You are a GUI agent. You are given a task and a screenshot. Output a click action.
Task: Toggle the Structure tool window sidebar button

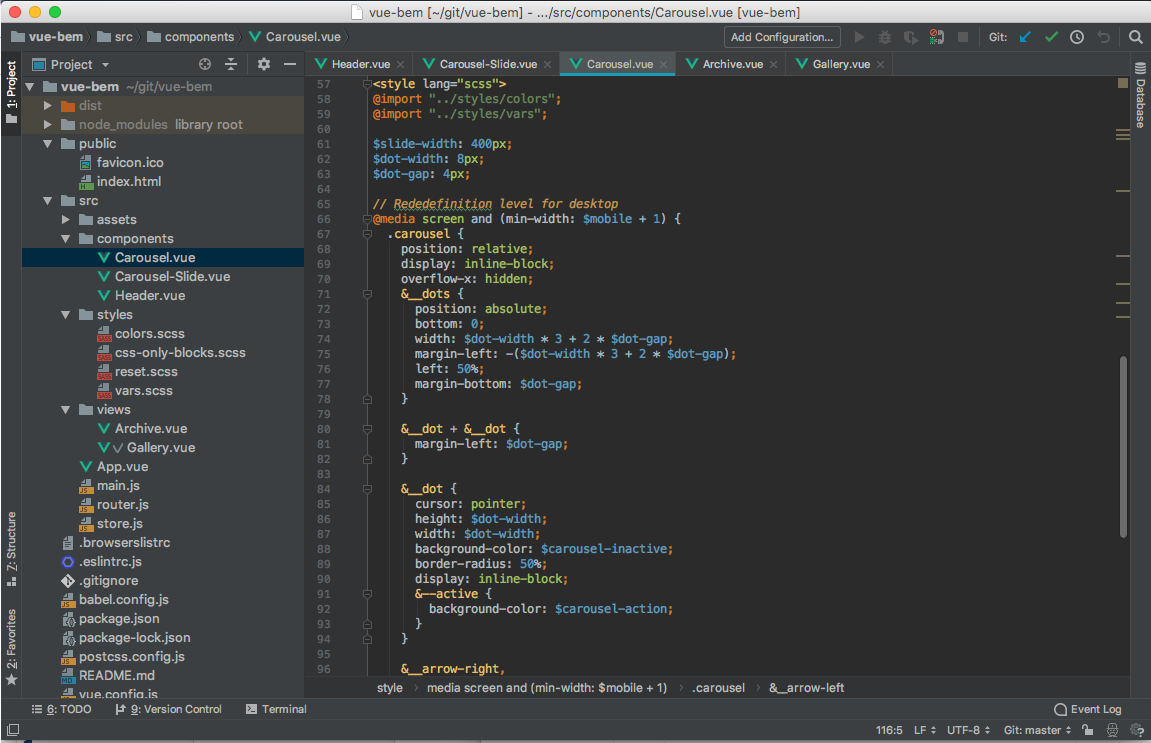point(10,545)
